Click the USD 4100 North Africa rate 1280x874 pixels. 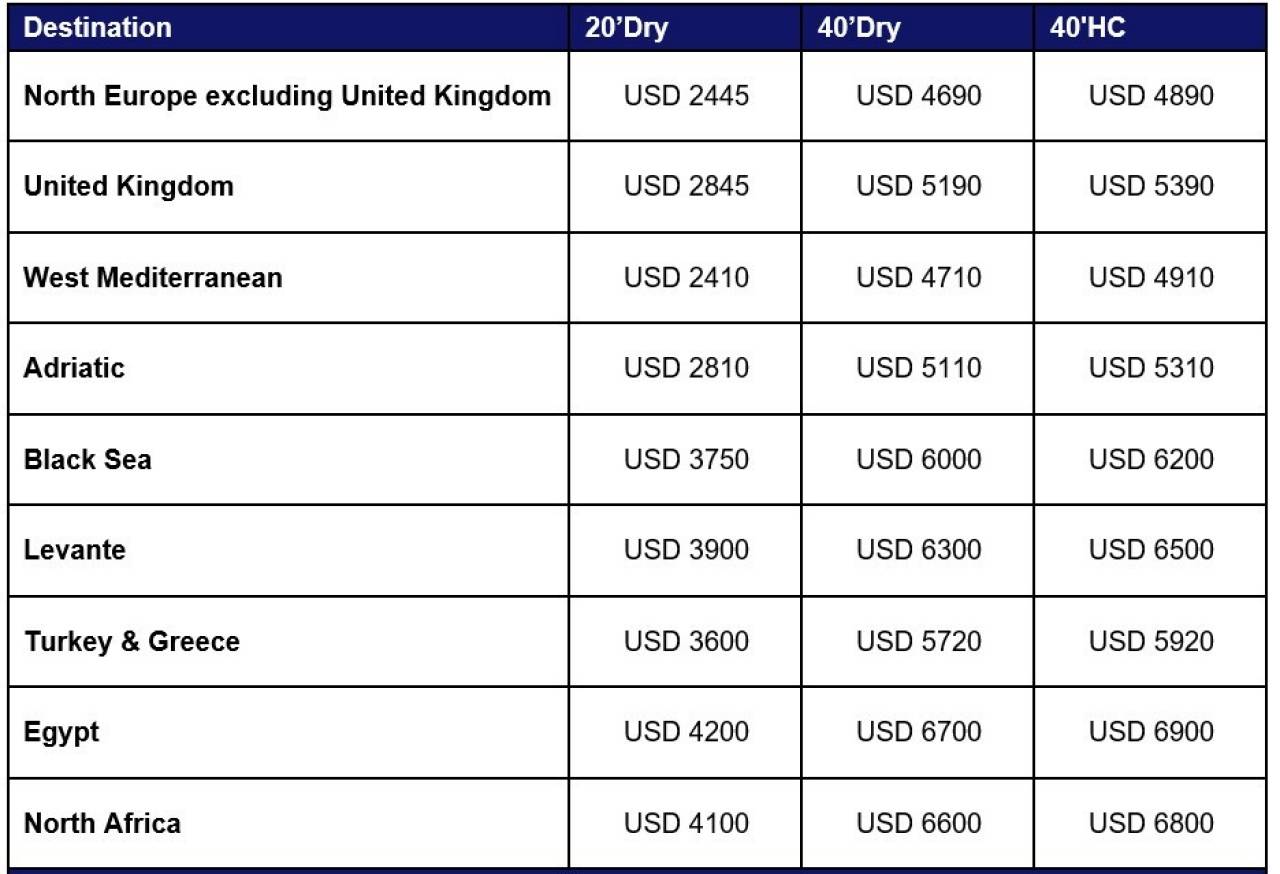click(x=686, y=823)
